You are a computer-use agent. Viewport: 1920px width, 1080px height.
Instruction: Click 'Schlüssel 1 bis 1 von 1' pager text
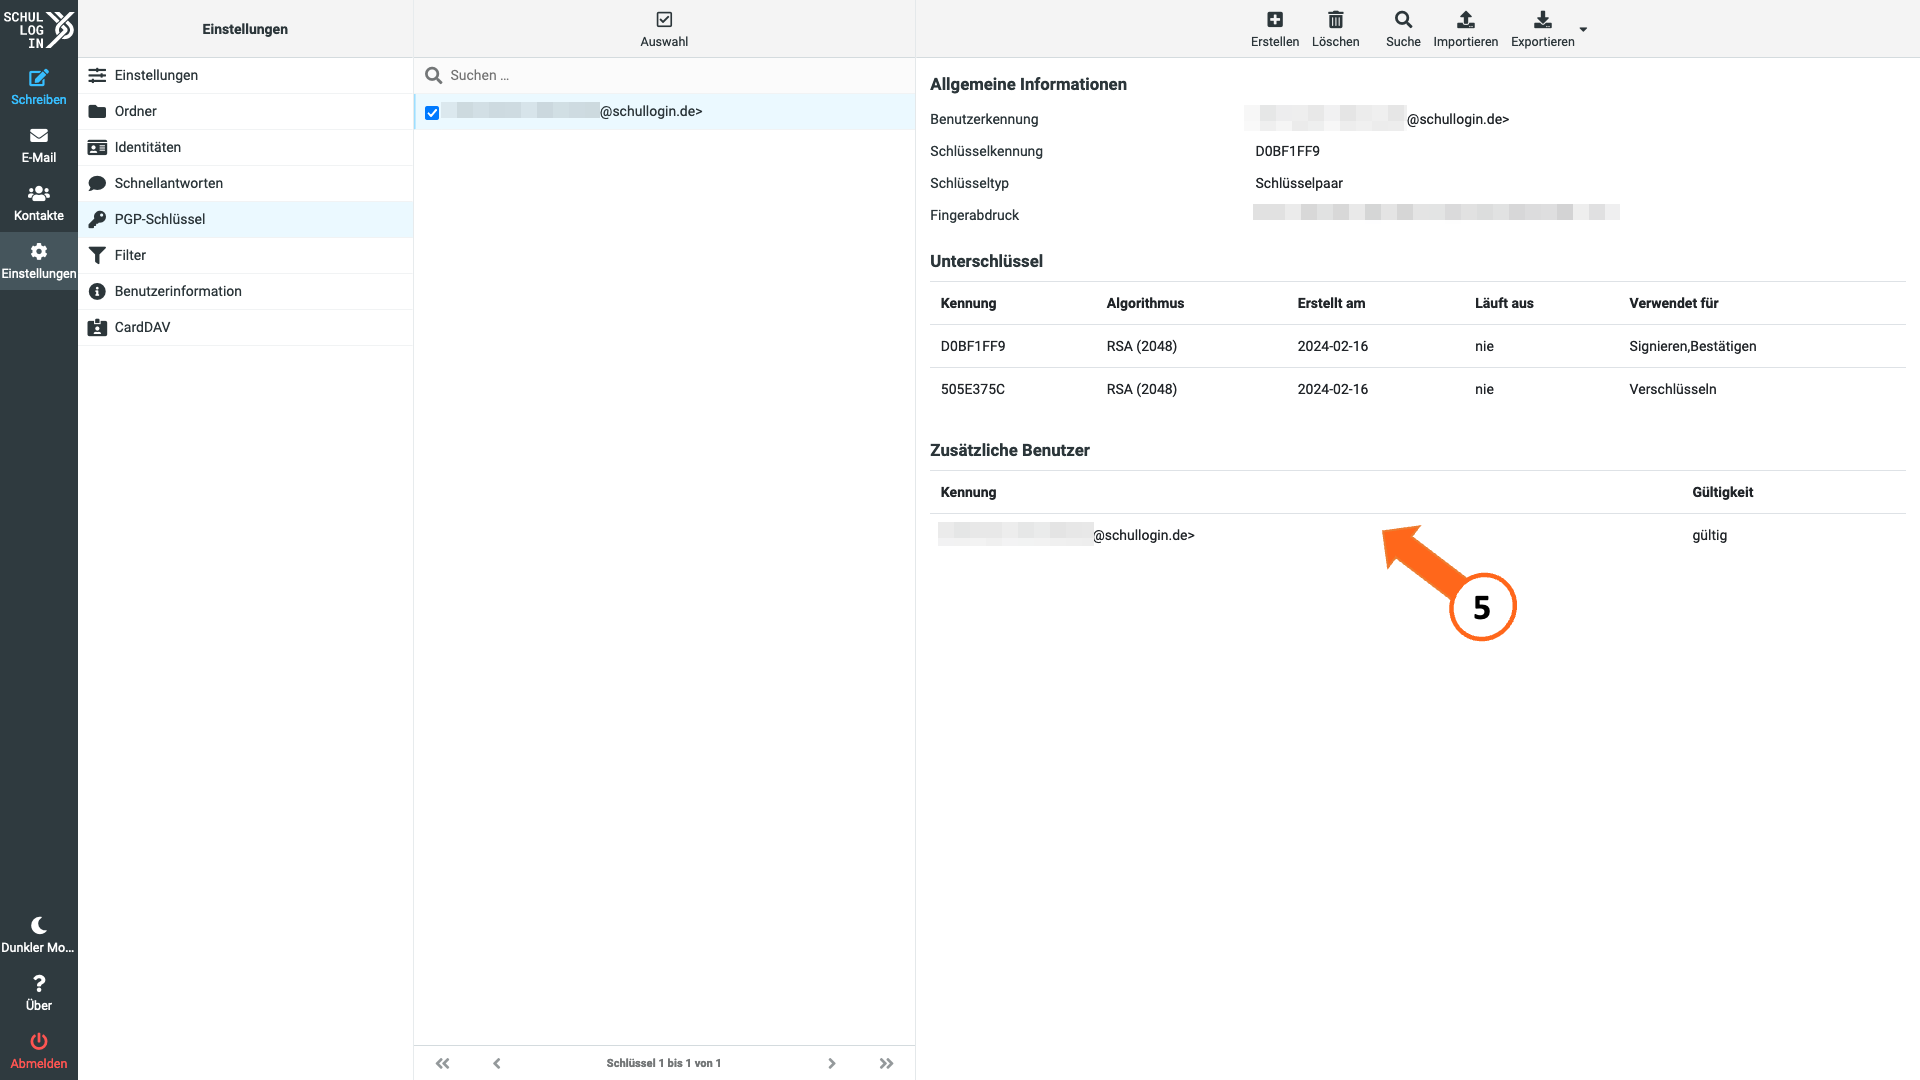(x=663, y=1063)
